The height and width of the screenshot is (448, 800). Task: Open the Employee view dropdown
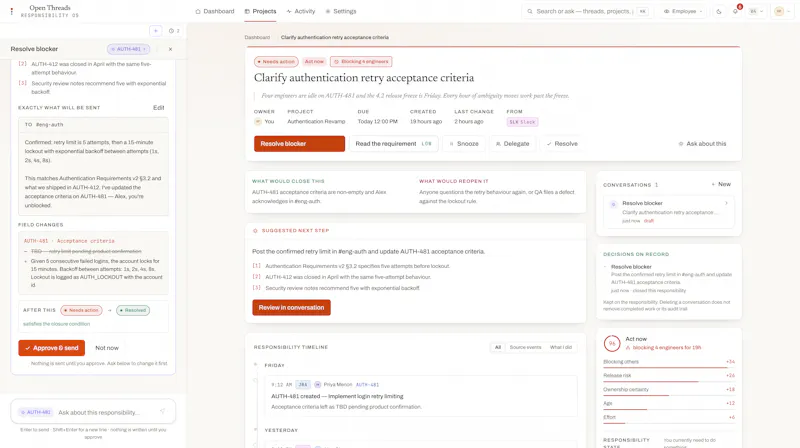[683, 11]
